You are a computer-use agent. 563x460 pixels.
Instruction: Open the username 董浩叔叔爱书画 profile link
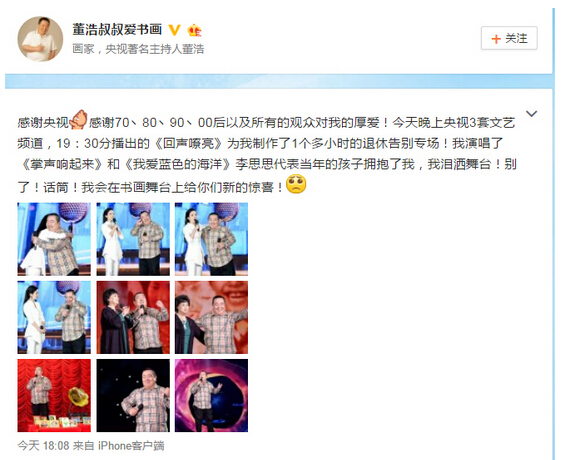click(117, 29)
